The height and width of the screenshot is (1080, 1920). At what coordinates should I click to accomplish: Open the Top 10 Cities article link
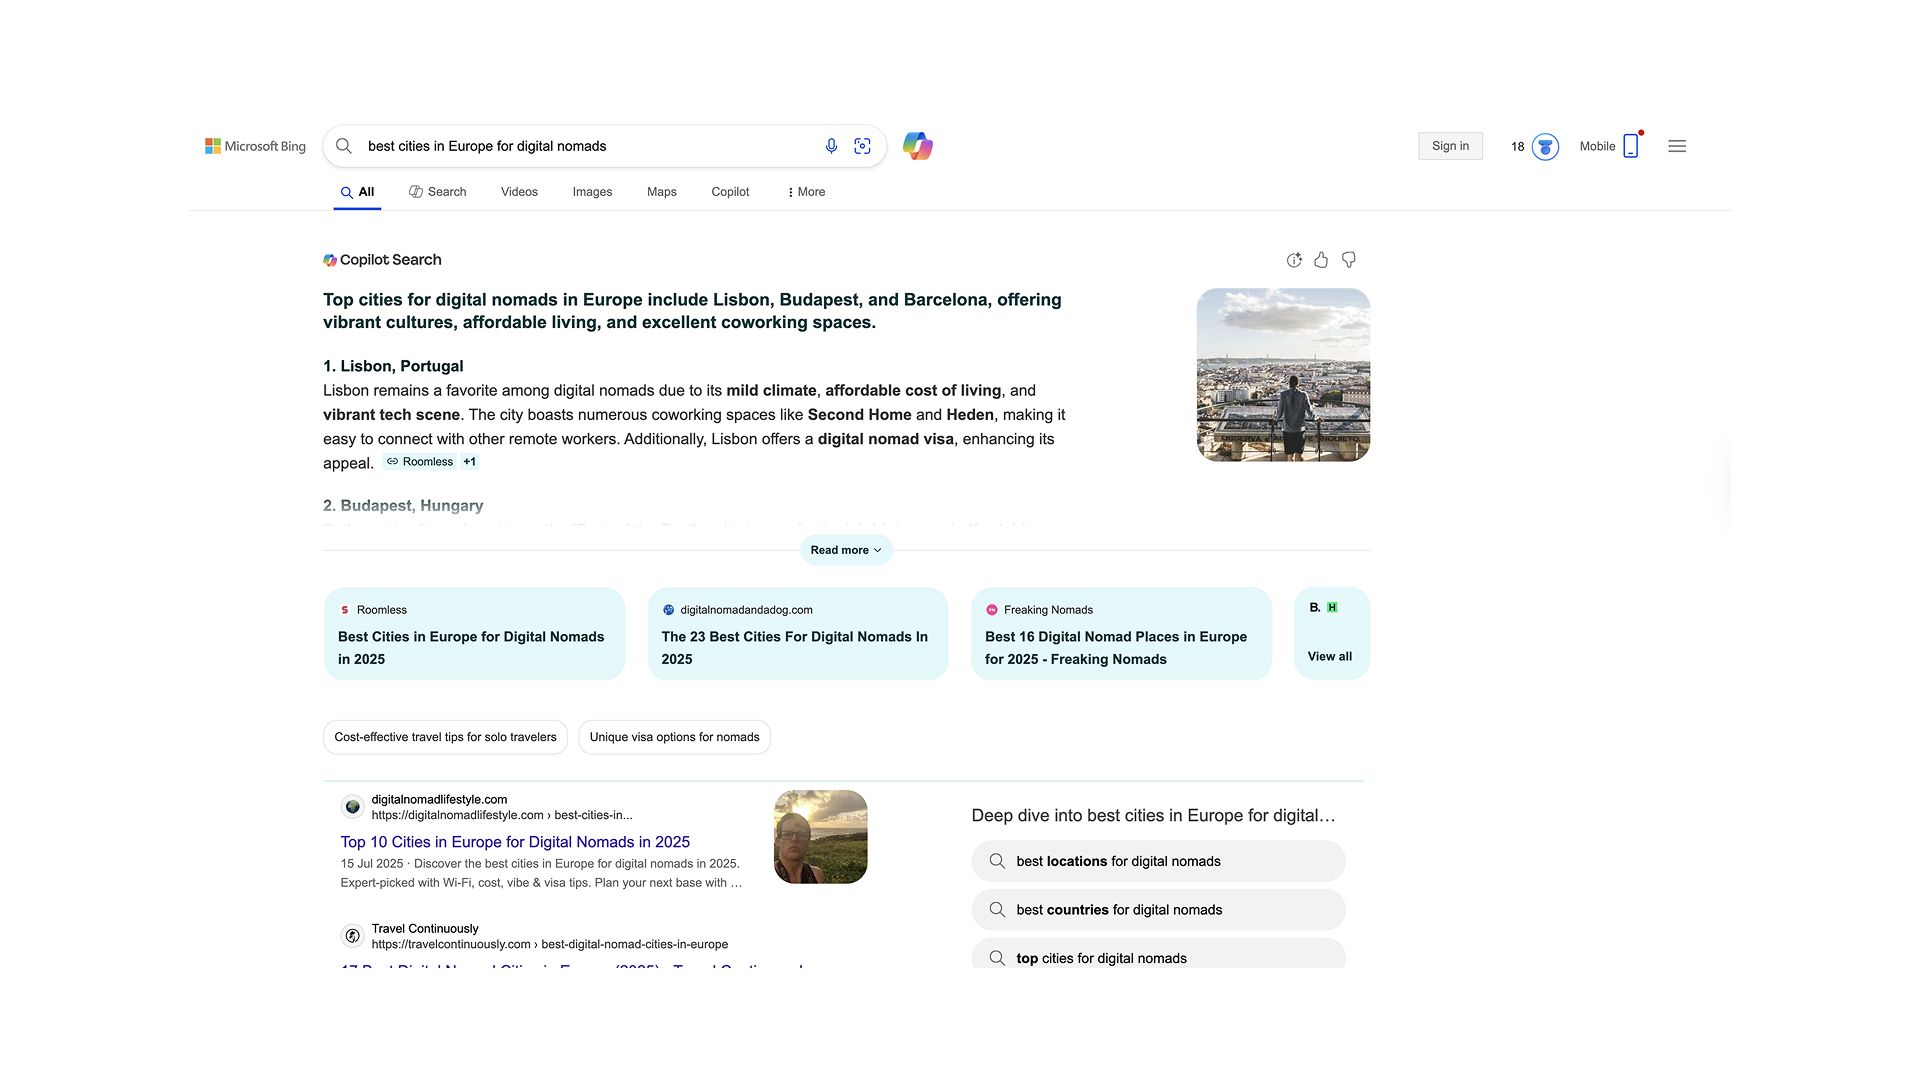coord(514,841)
